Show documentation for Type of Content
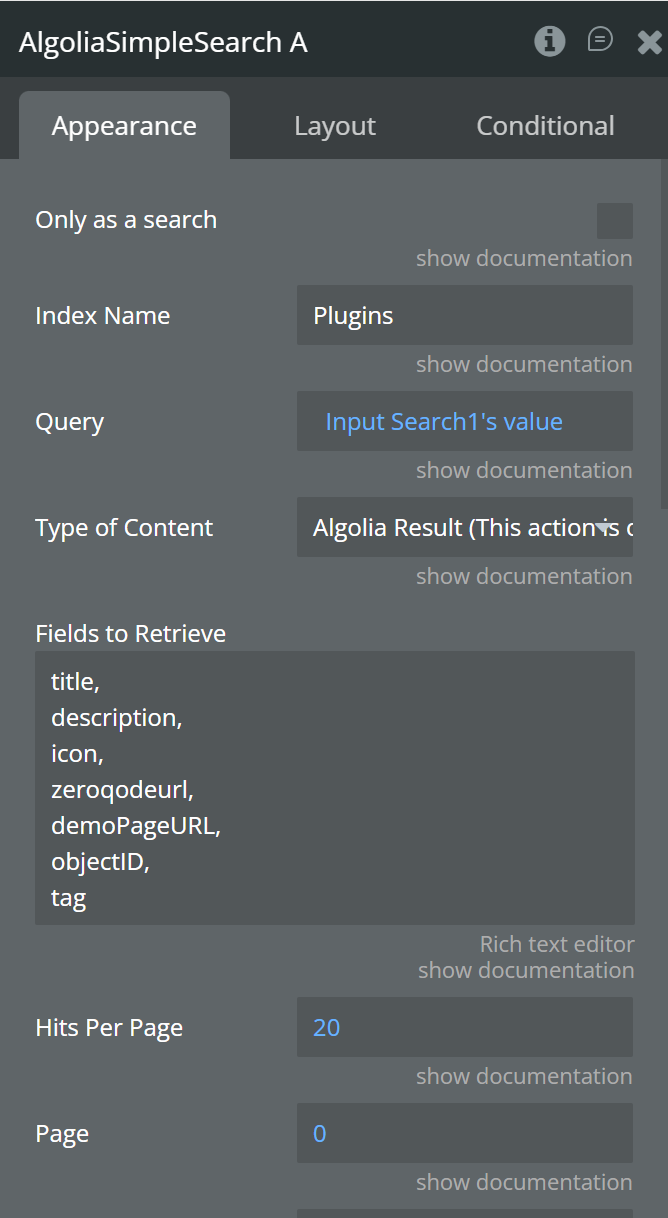This screenshot has width=668, height=1218. click(x=524, y=577)
